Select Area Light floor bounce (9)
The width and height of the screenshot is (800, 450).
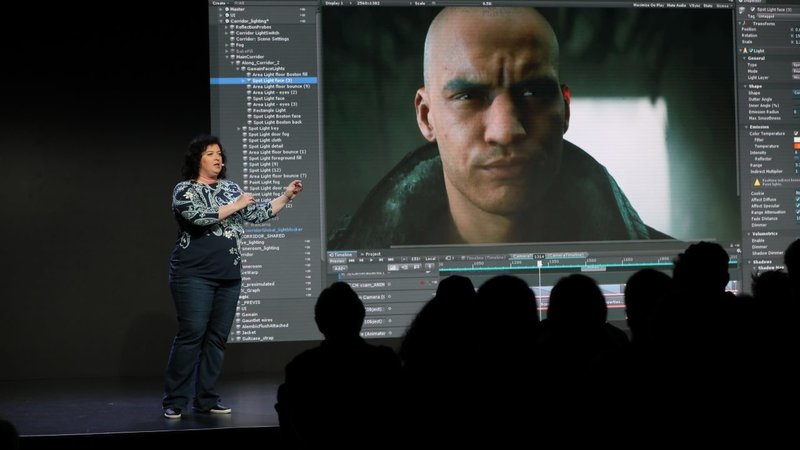click(281, 86)
